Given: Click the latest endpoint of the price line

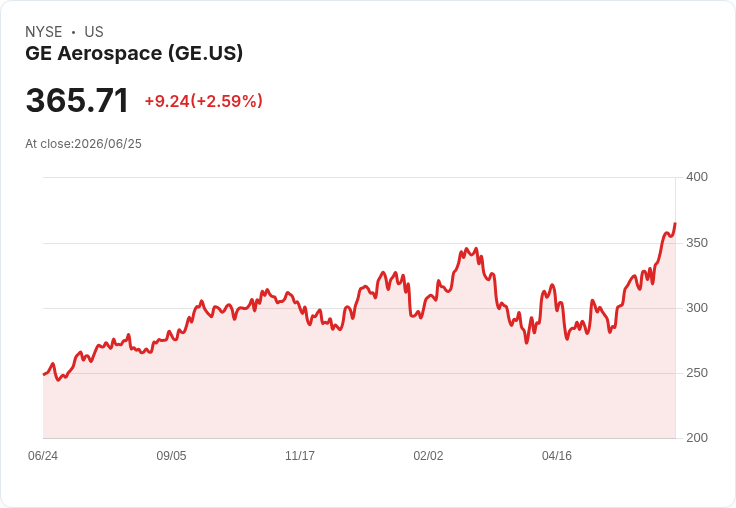Looking at the screenshot, I should coord(675,224).
